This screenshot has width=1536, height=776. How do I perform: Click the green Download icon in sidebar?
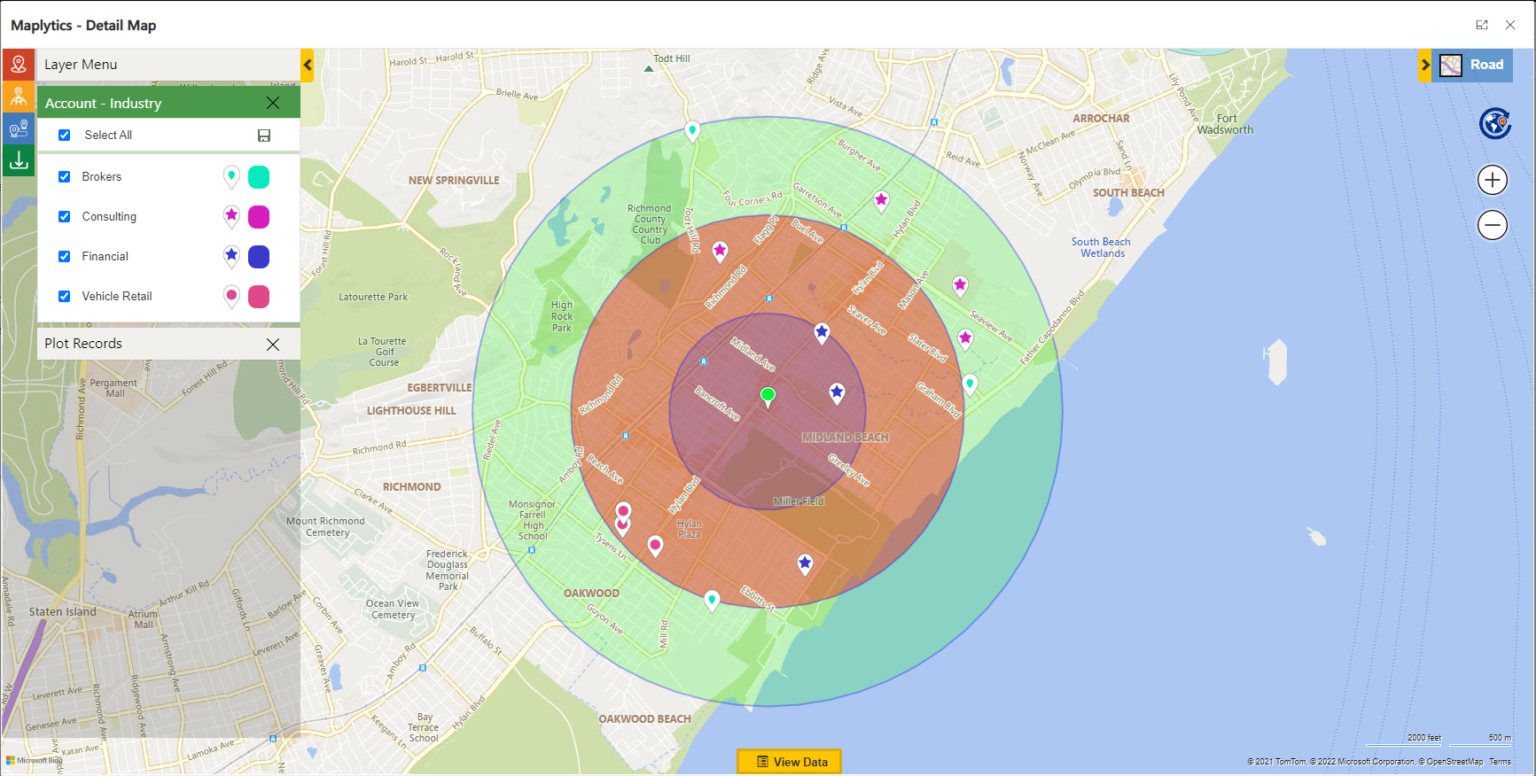pyautogui.click(x=18, y=159)
